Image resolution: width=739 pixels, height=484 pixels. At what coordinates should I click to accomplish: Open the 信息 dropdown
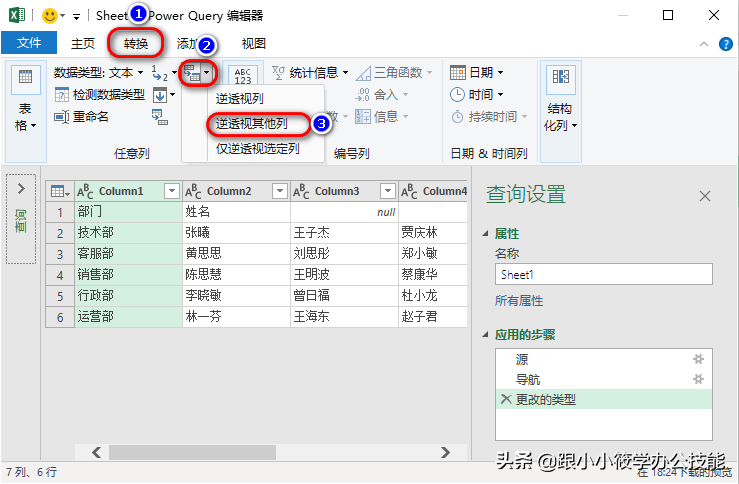click(381, 116)
